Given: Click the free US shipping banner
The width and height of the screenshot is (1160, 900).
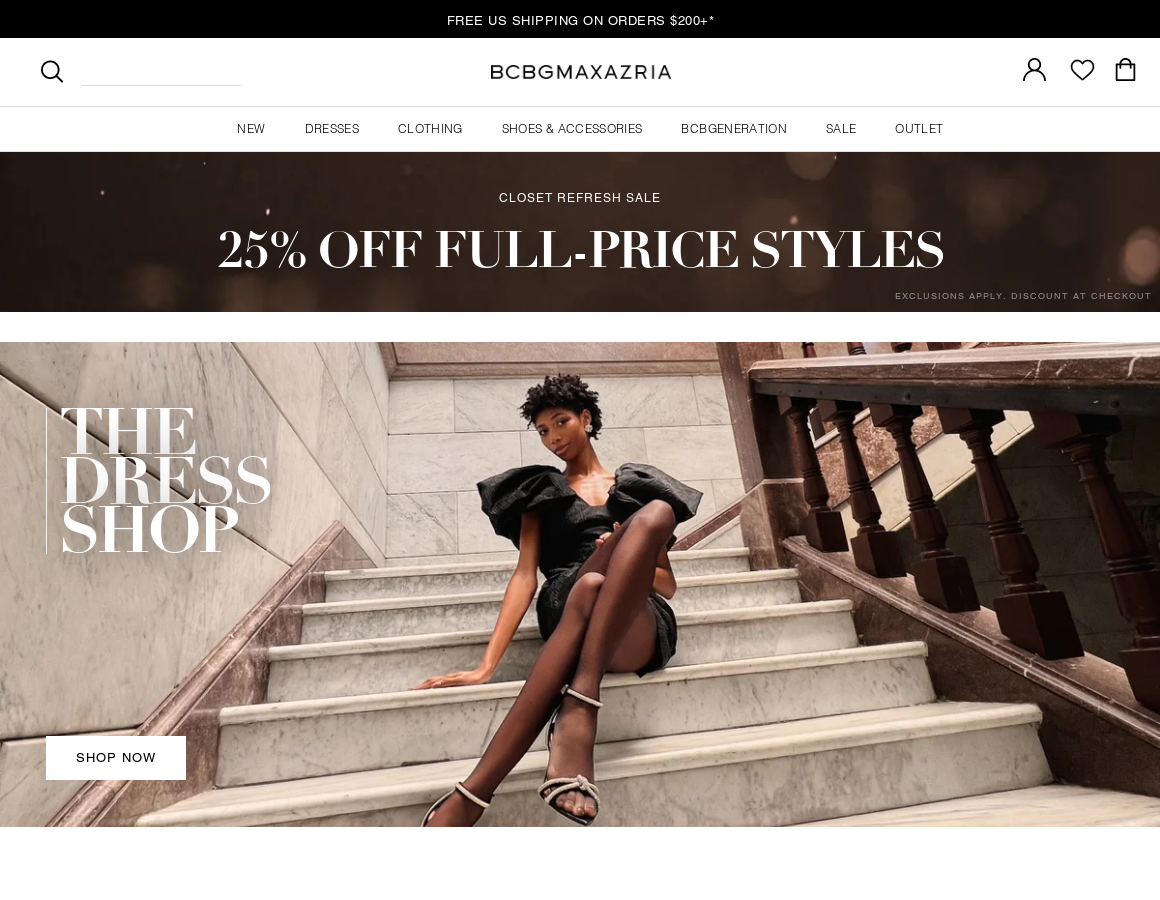Looking at the screenshot, I should click(580, 20).
